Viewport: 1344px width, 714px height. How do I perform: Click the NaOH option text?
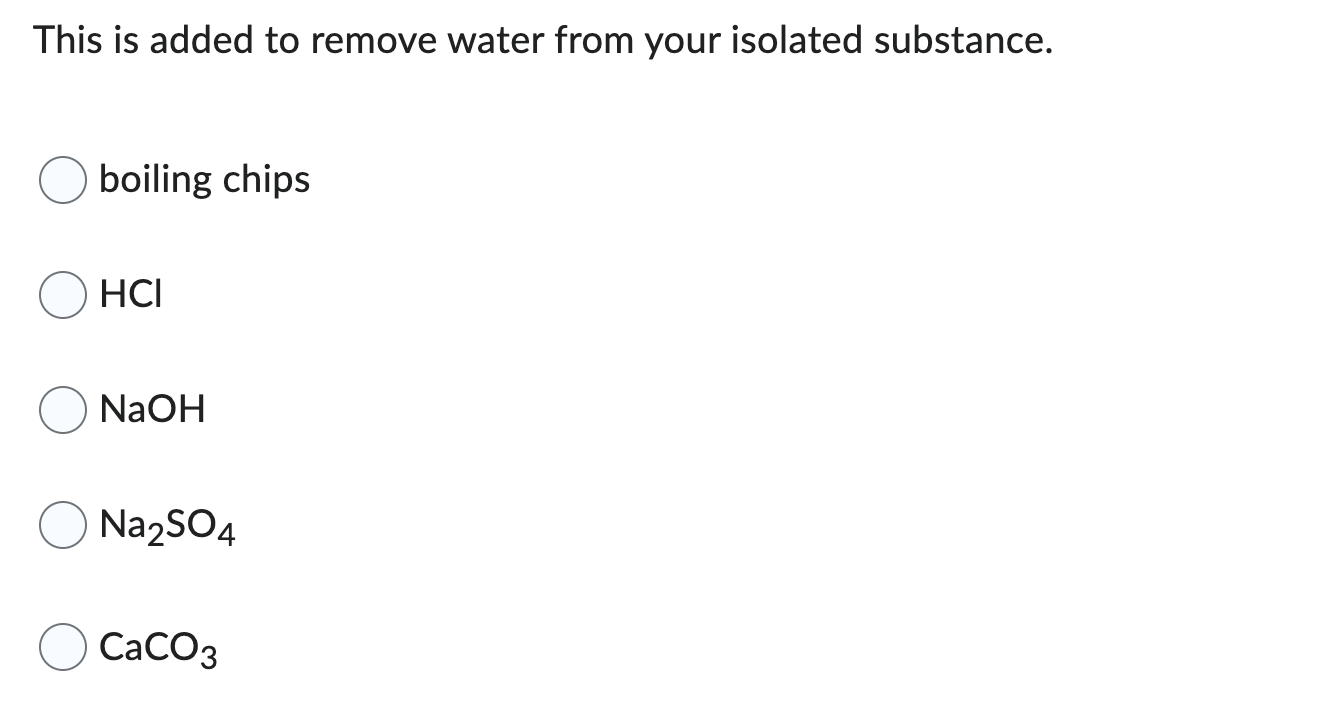pyautogui.click(x=152, y=409)
